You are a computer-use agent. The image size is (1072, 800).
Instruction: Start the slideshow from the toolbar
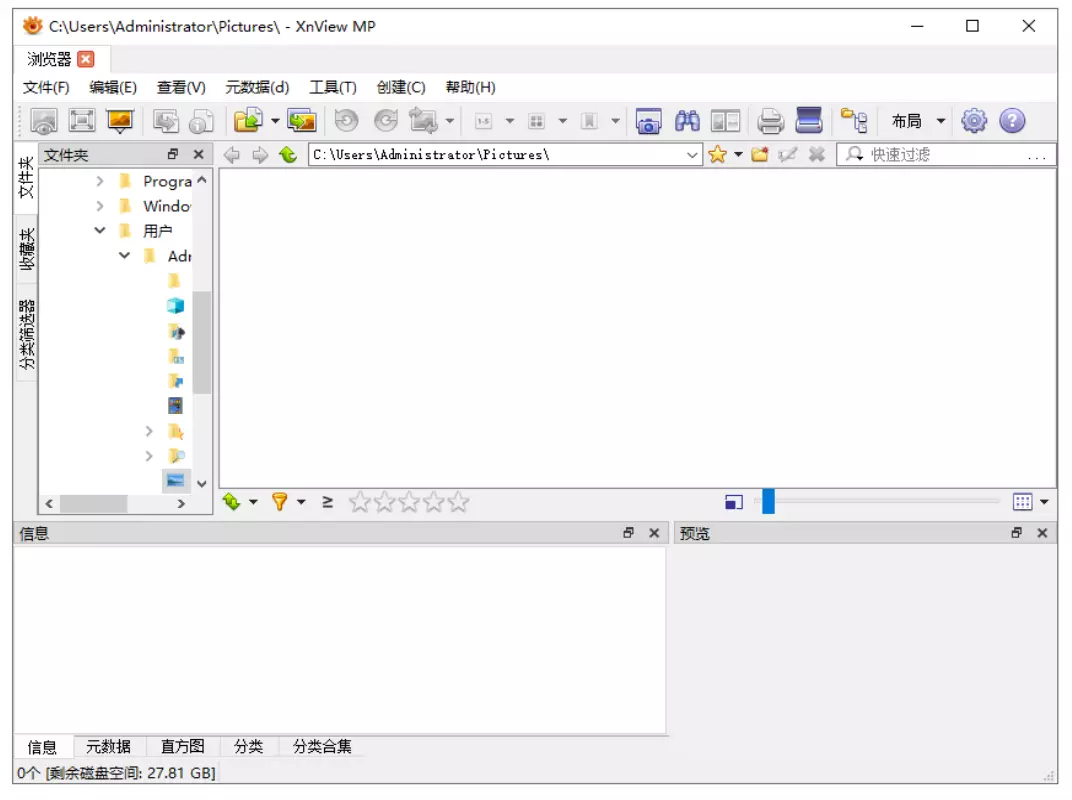(x=120, y=121)
